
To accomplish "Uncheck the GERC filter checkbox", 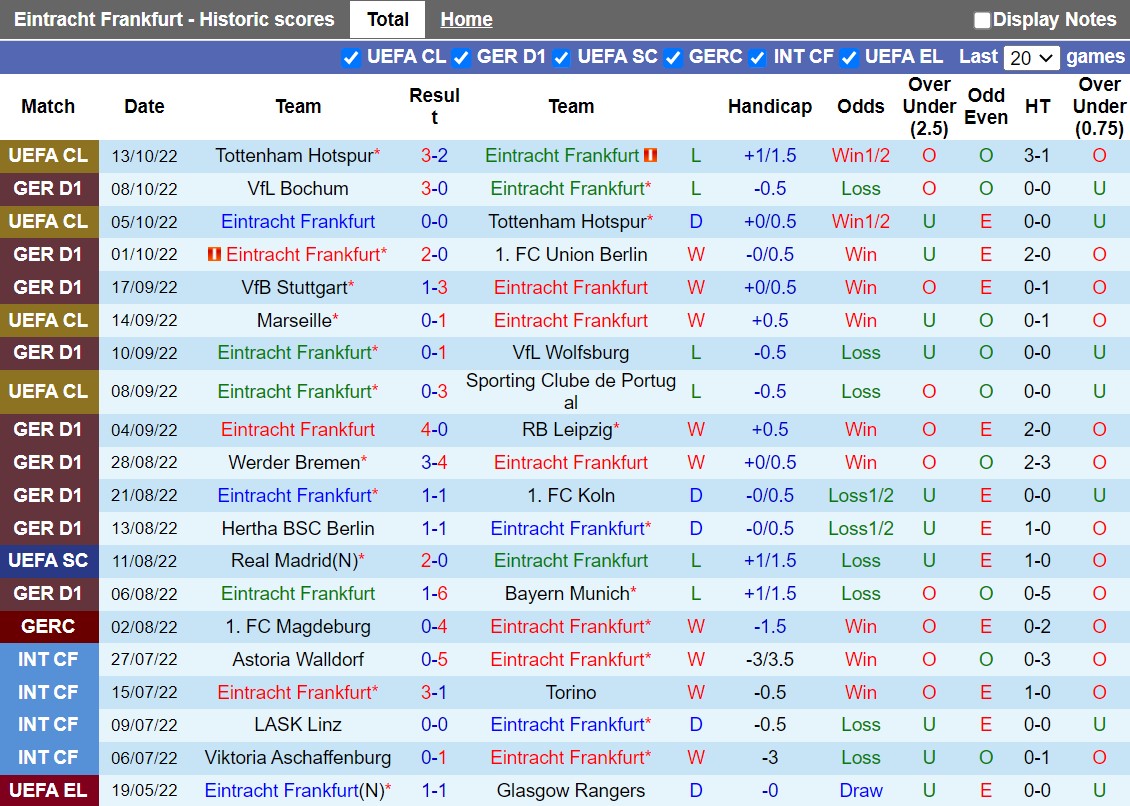I will (x=673, y=58).
